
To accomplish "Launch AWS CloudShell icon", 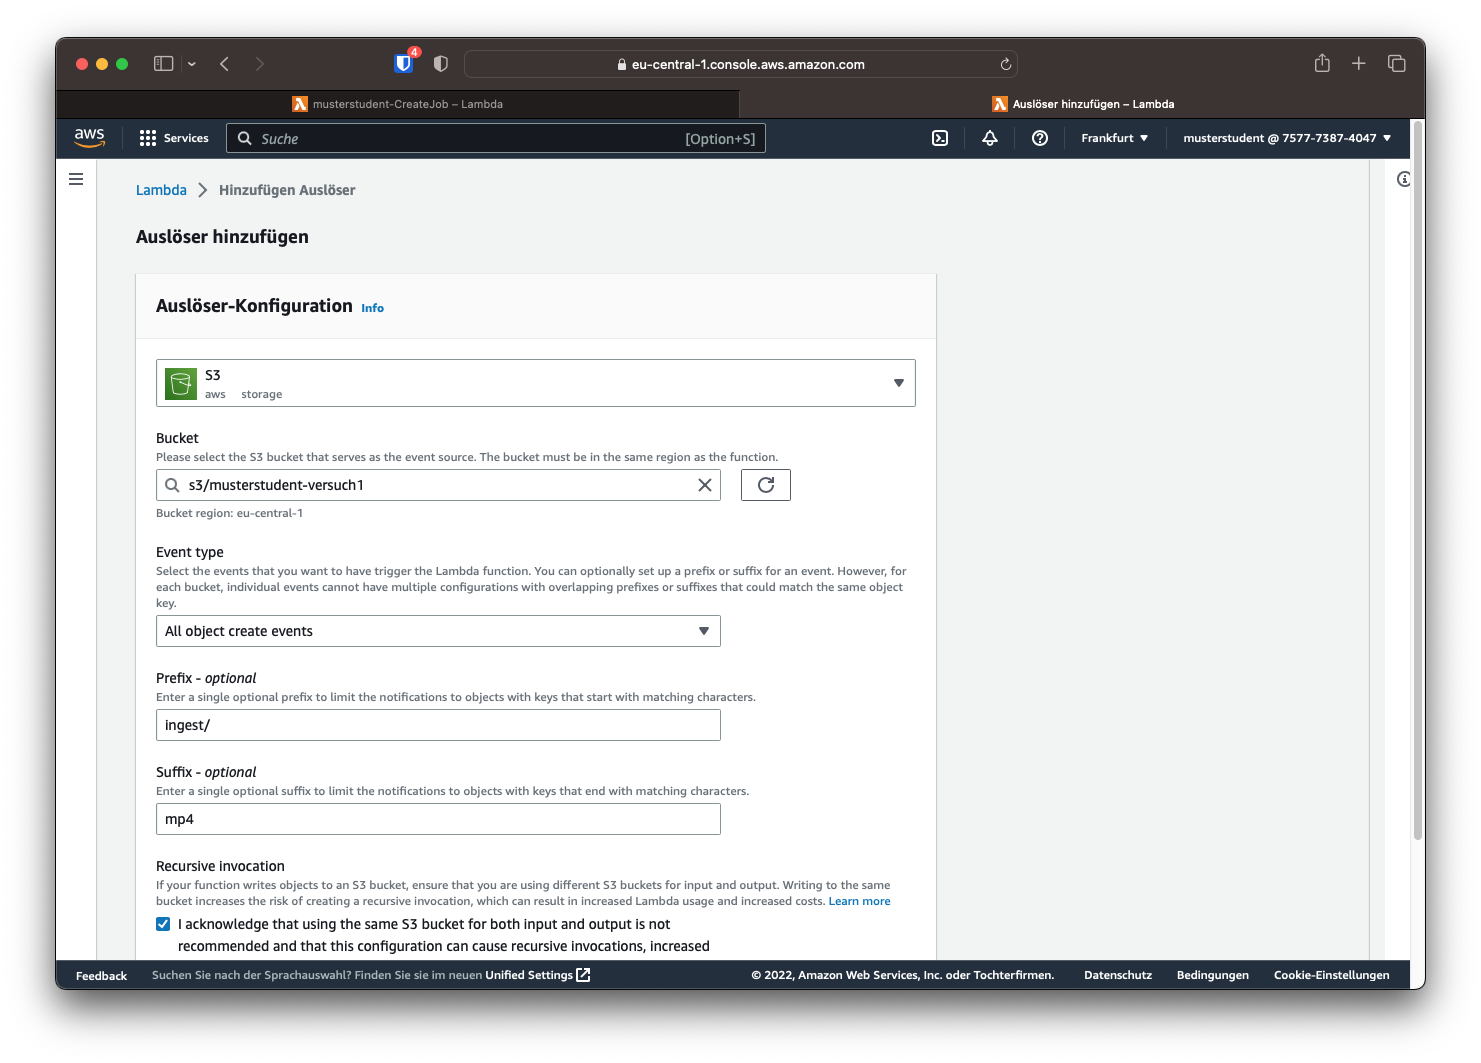I will point(940,138).
